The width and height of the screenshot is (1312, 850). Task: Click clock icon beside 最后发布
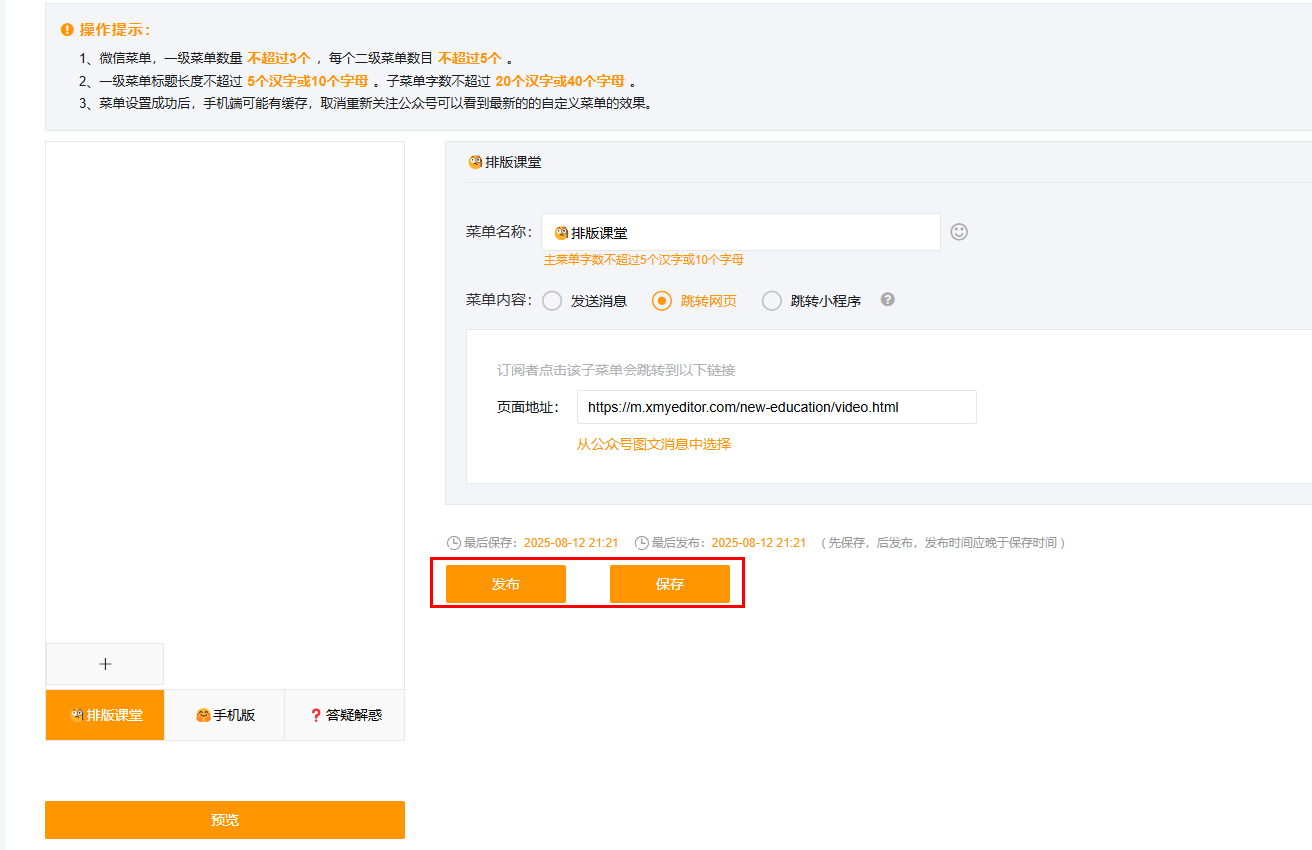click(x=642, y=543)
